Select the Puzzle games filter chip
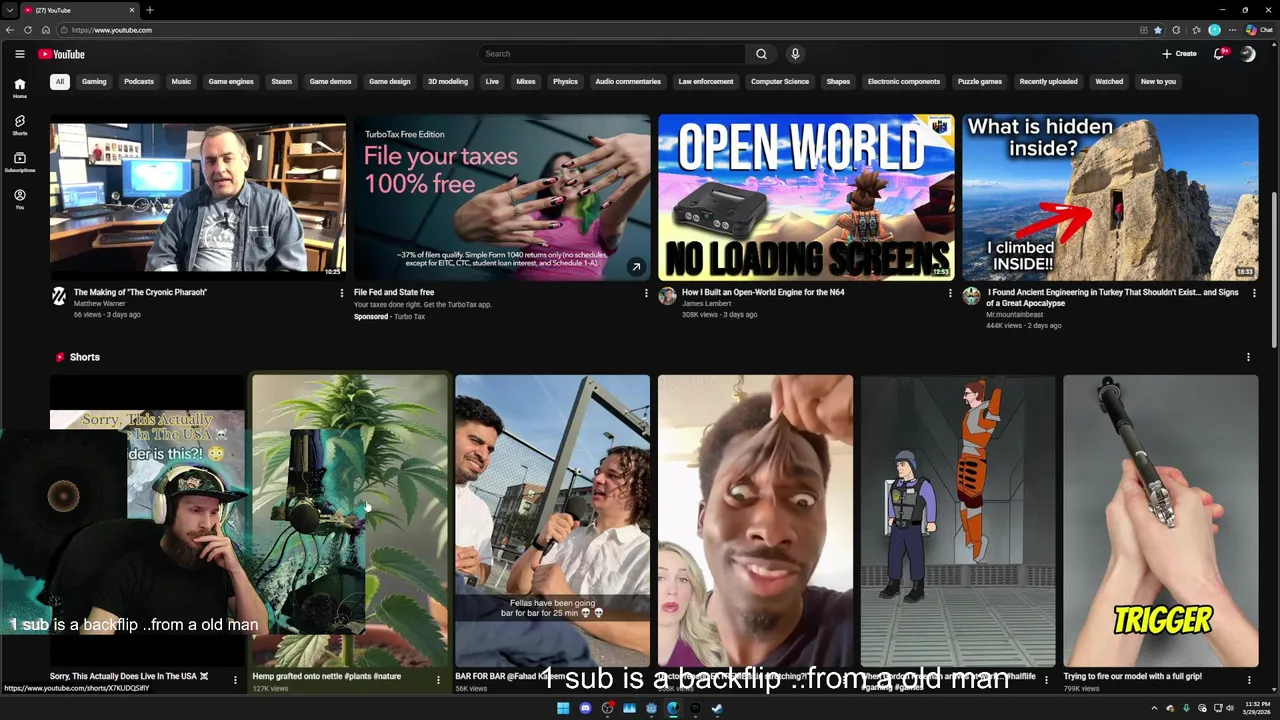This screenshot has height=720, width=1280. [980, 82]
